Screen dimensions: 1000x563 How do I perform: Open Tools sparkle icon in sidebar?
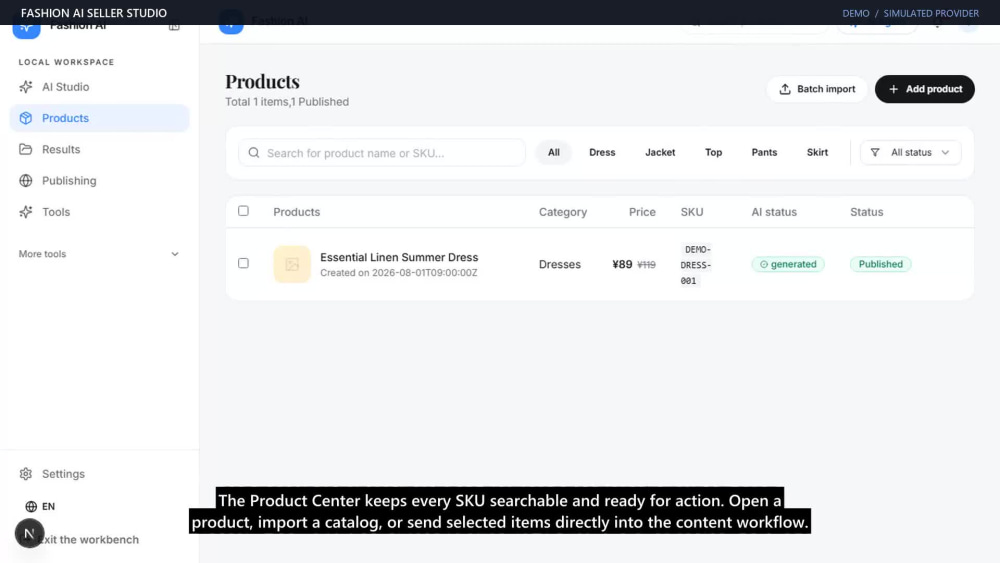point(26,212)
